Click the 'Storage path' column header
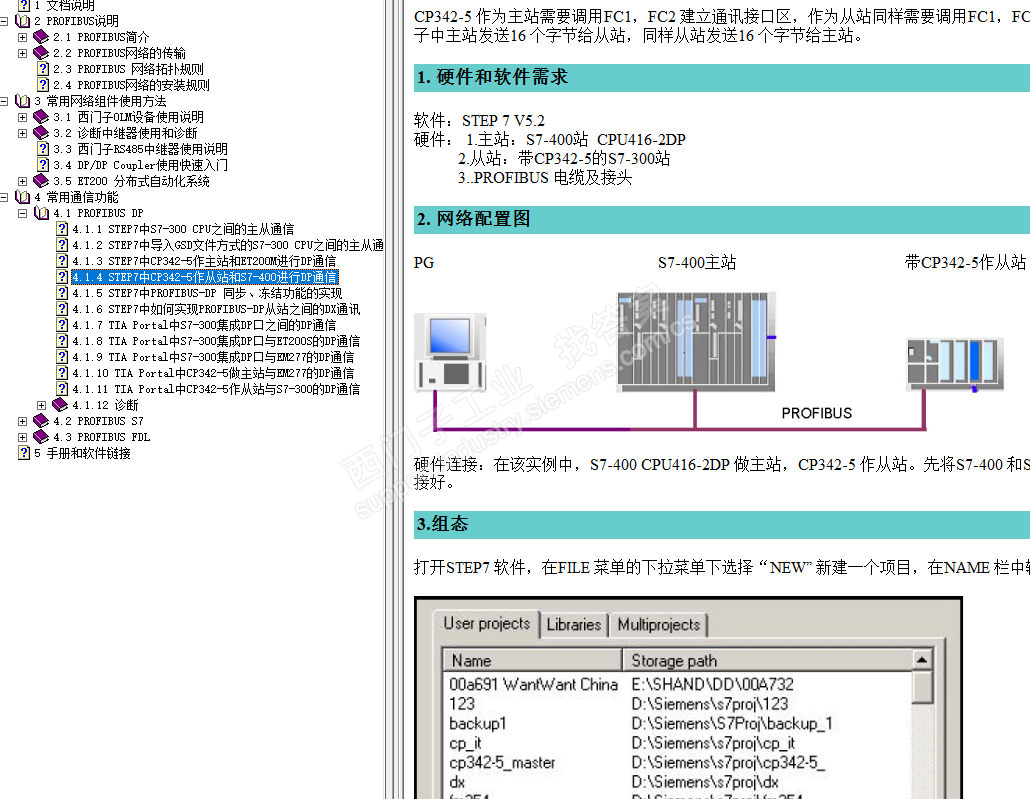This screenshot has height=799, width=1030. pos(767,660)
